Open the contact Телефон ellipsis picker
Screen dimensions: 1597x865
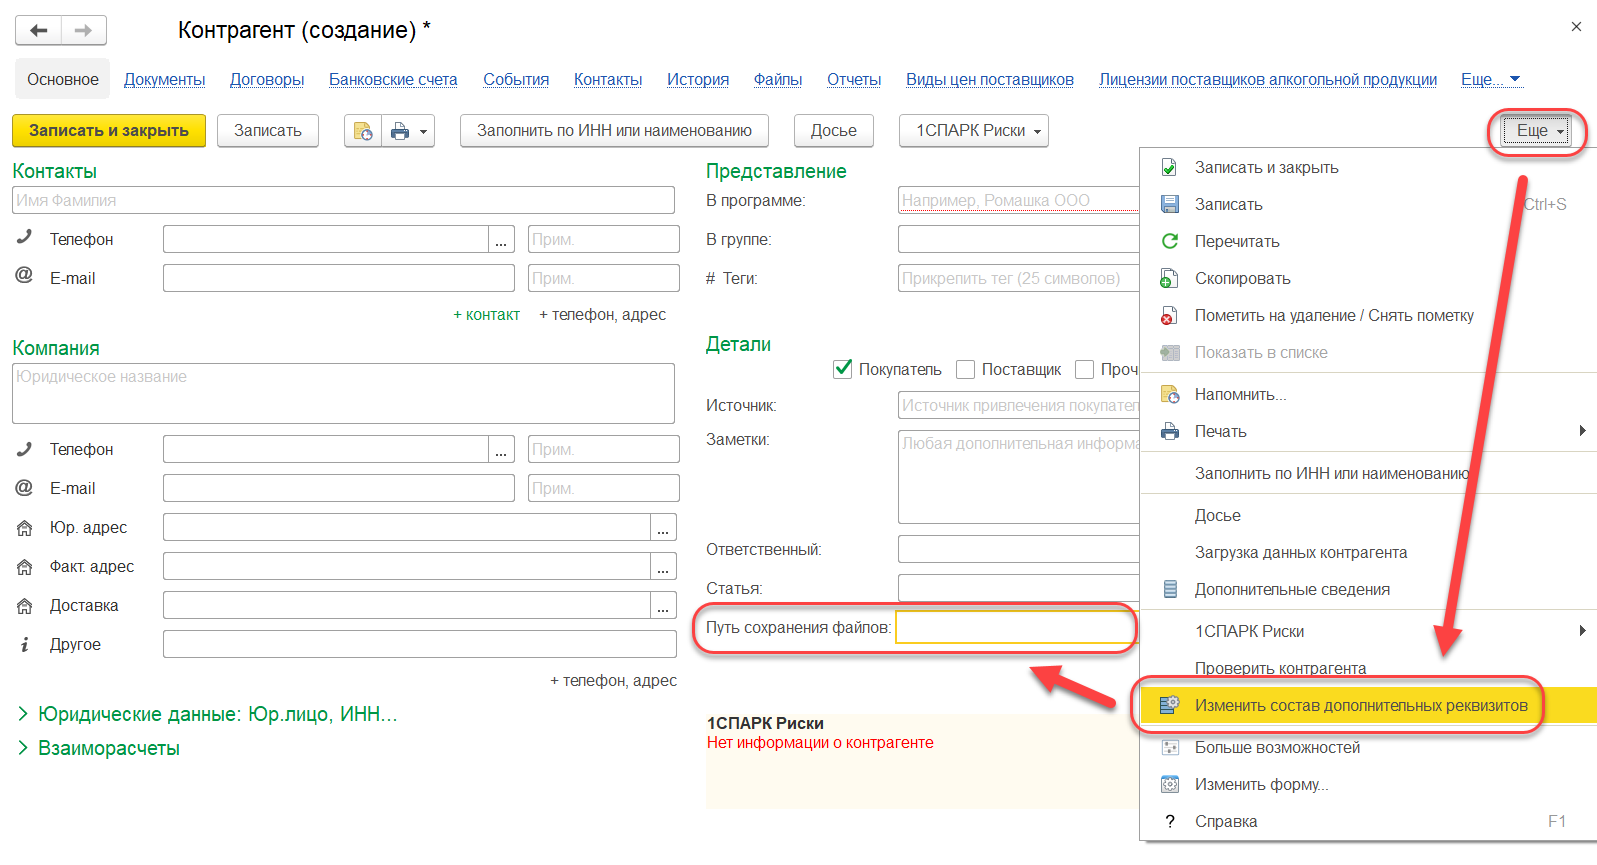[x=501, y=239]
